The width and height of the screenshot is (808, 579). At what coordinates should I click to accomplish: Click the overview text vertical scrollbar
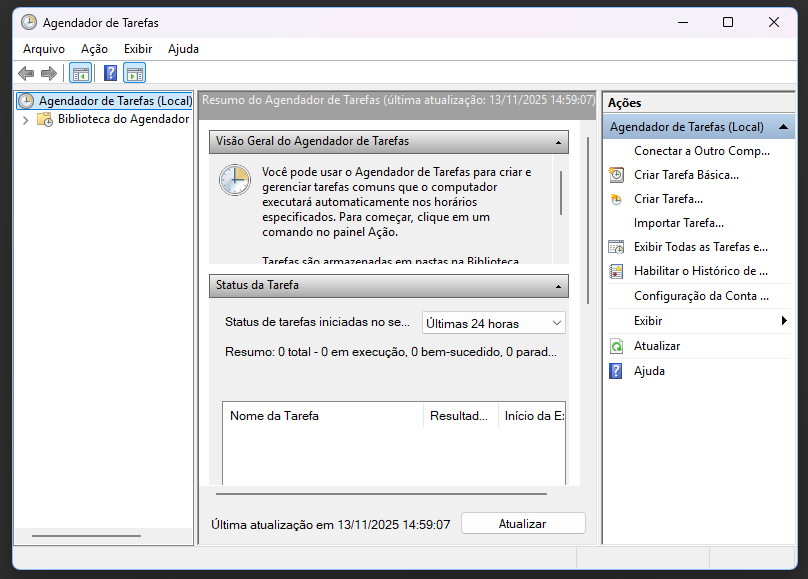(x=561, y=192)
